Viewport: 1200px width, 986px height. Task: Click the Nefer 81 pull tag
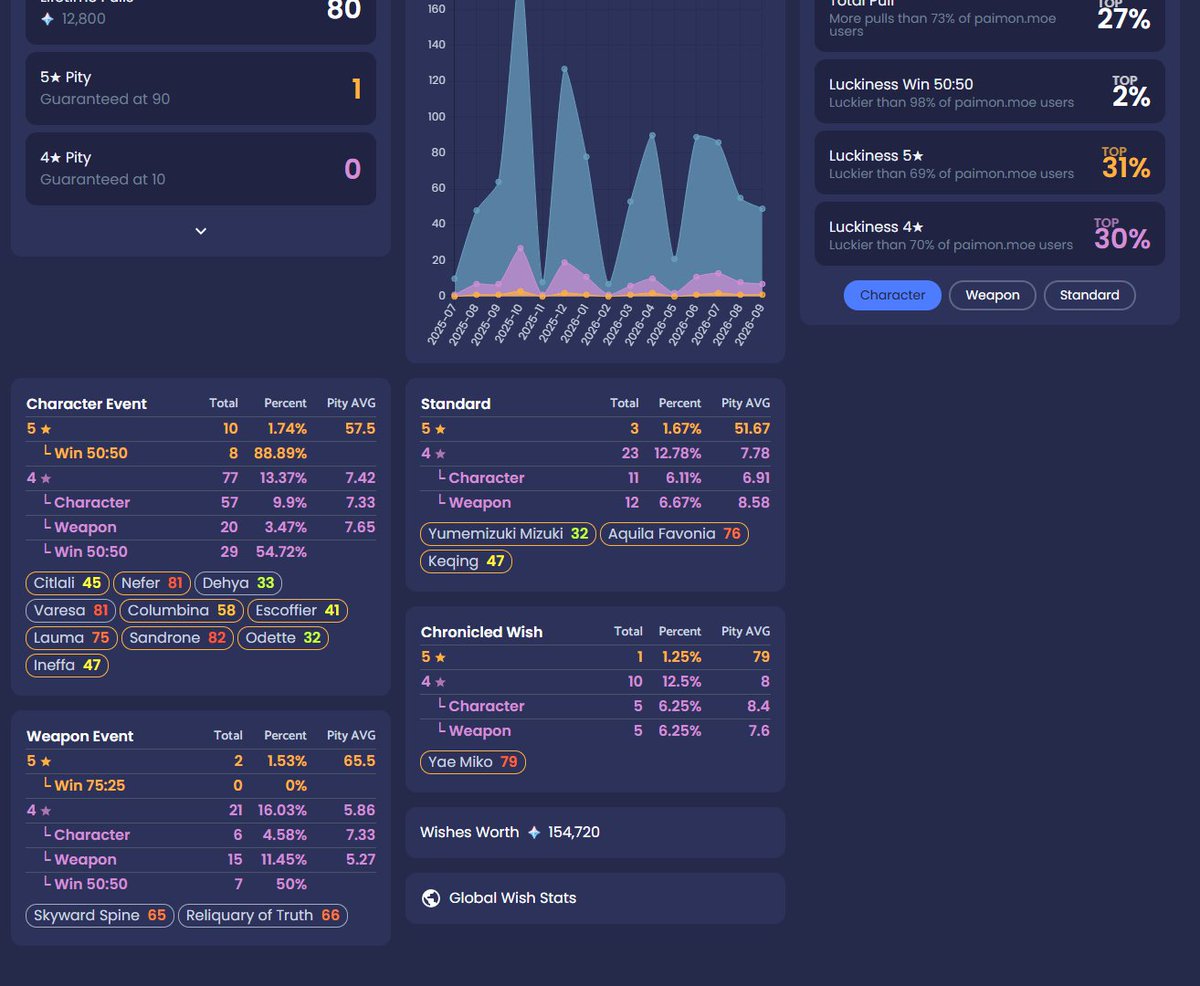(152, 583)
